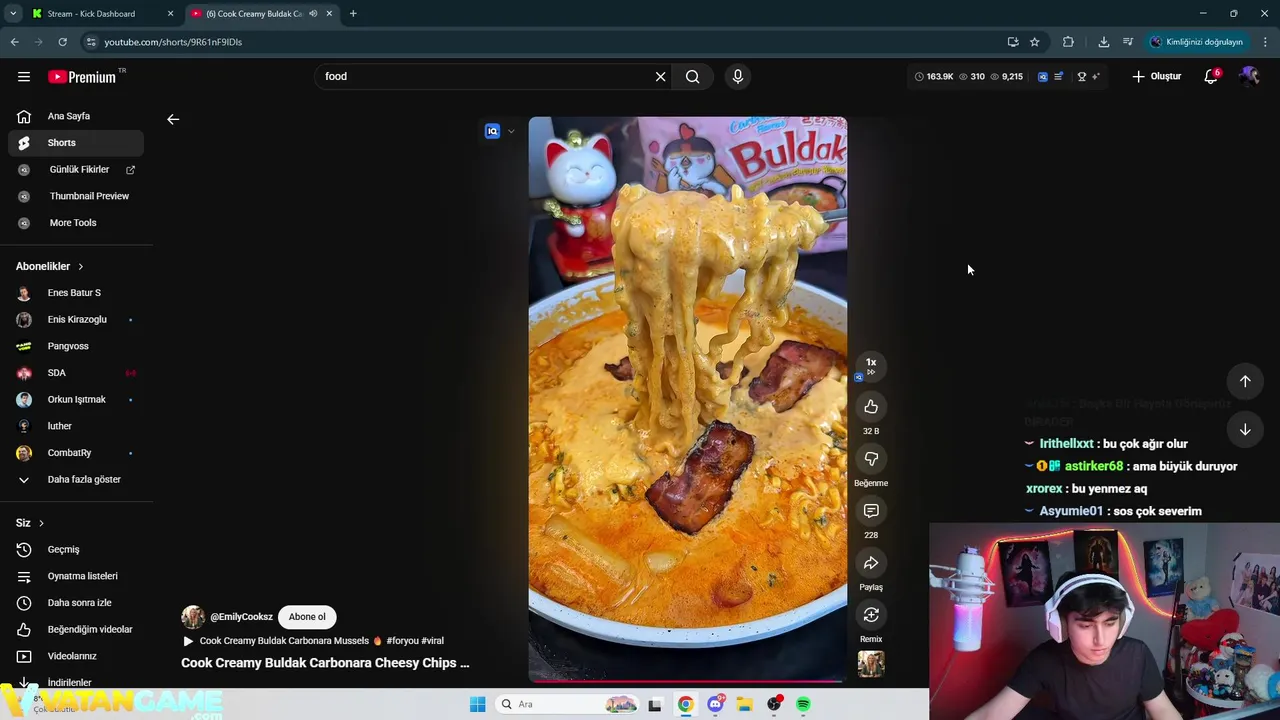
Task: Start voice search with microphone icon
Action: 738,77
